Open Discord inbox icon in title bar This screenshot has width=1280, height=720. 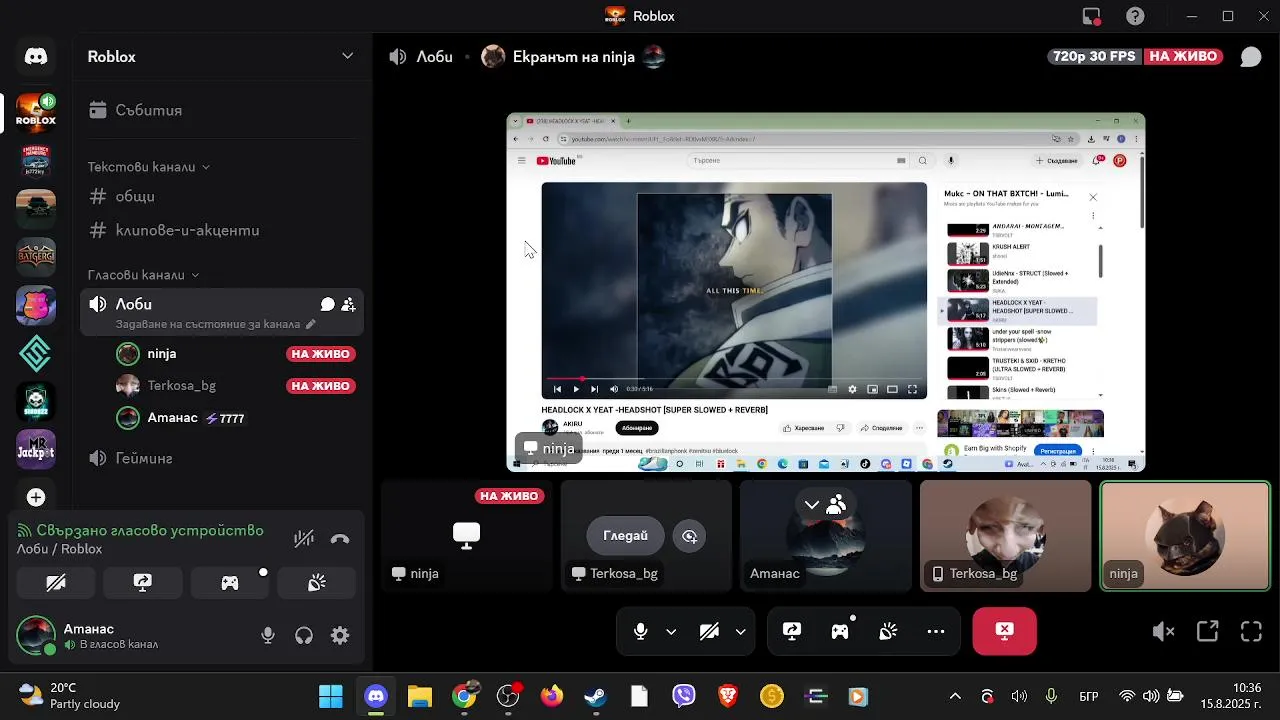tap(1092, 16)
